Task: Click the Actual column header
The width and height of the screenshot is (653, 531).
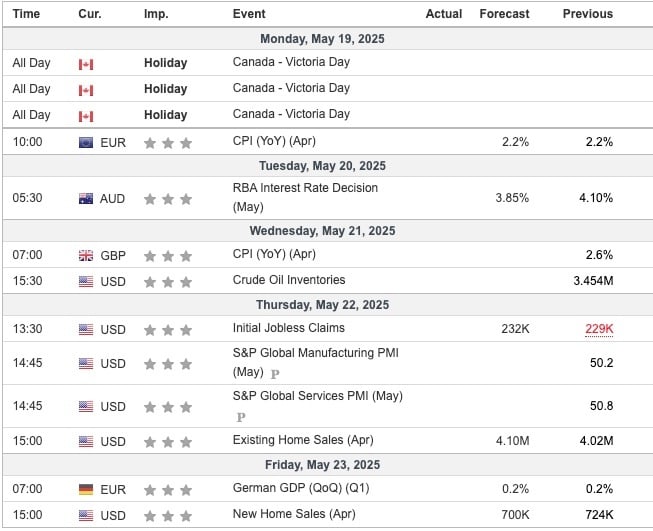Action: tap(444, 14)
